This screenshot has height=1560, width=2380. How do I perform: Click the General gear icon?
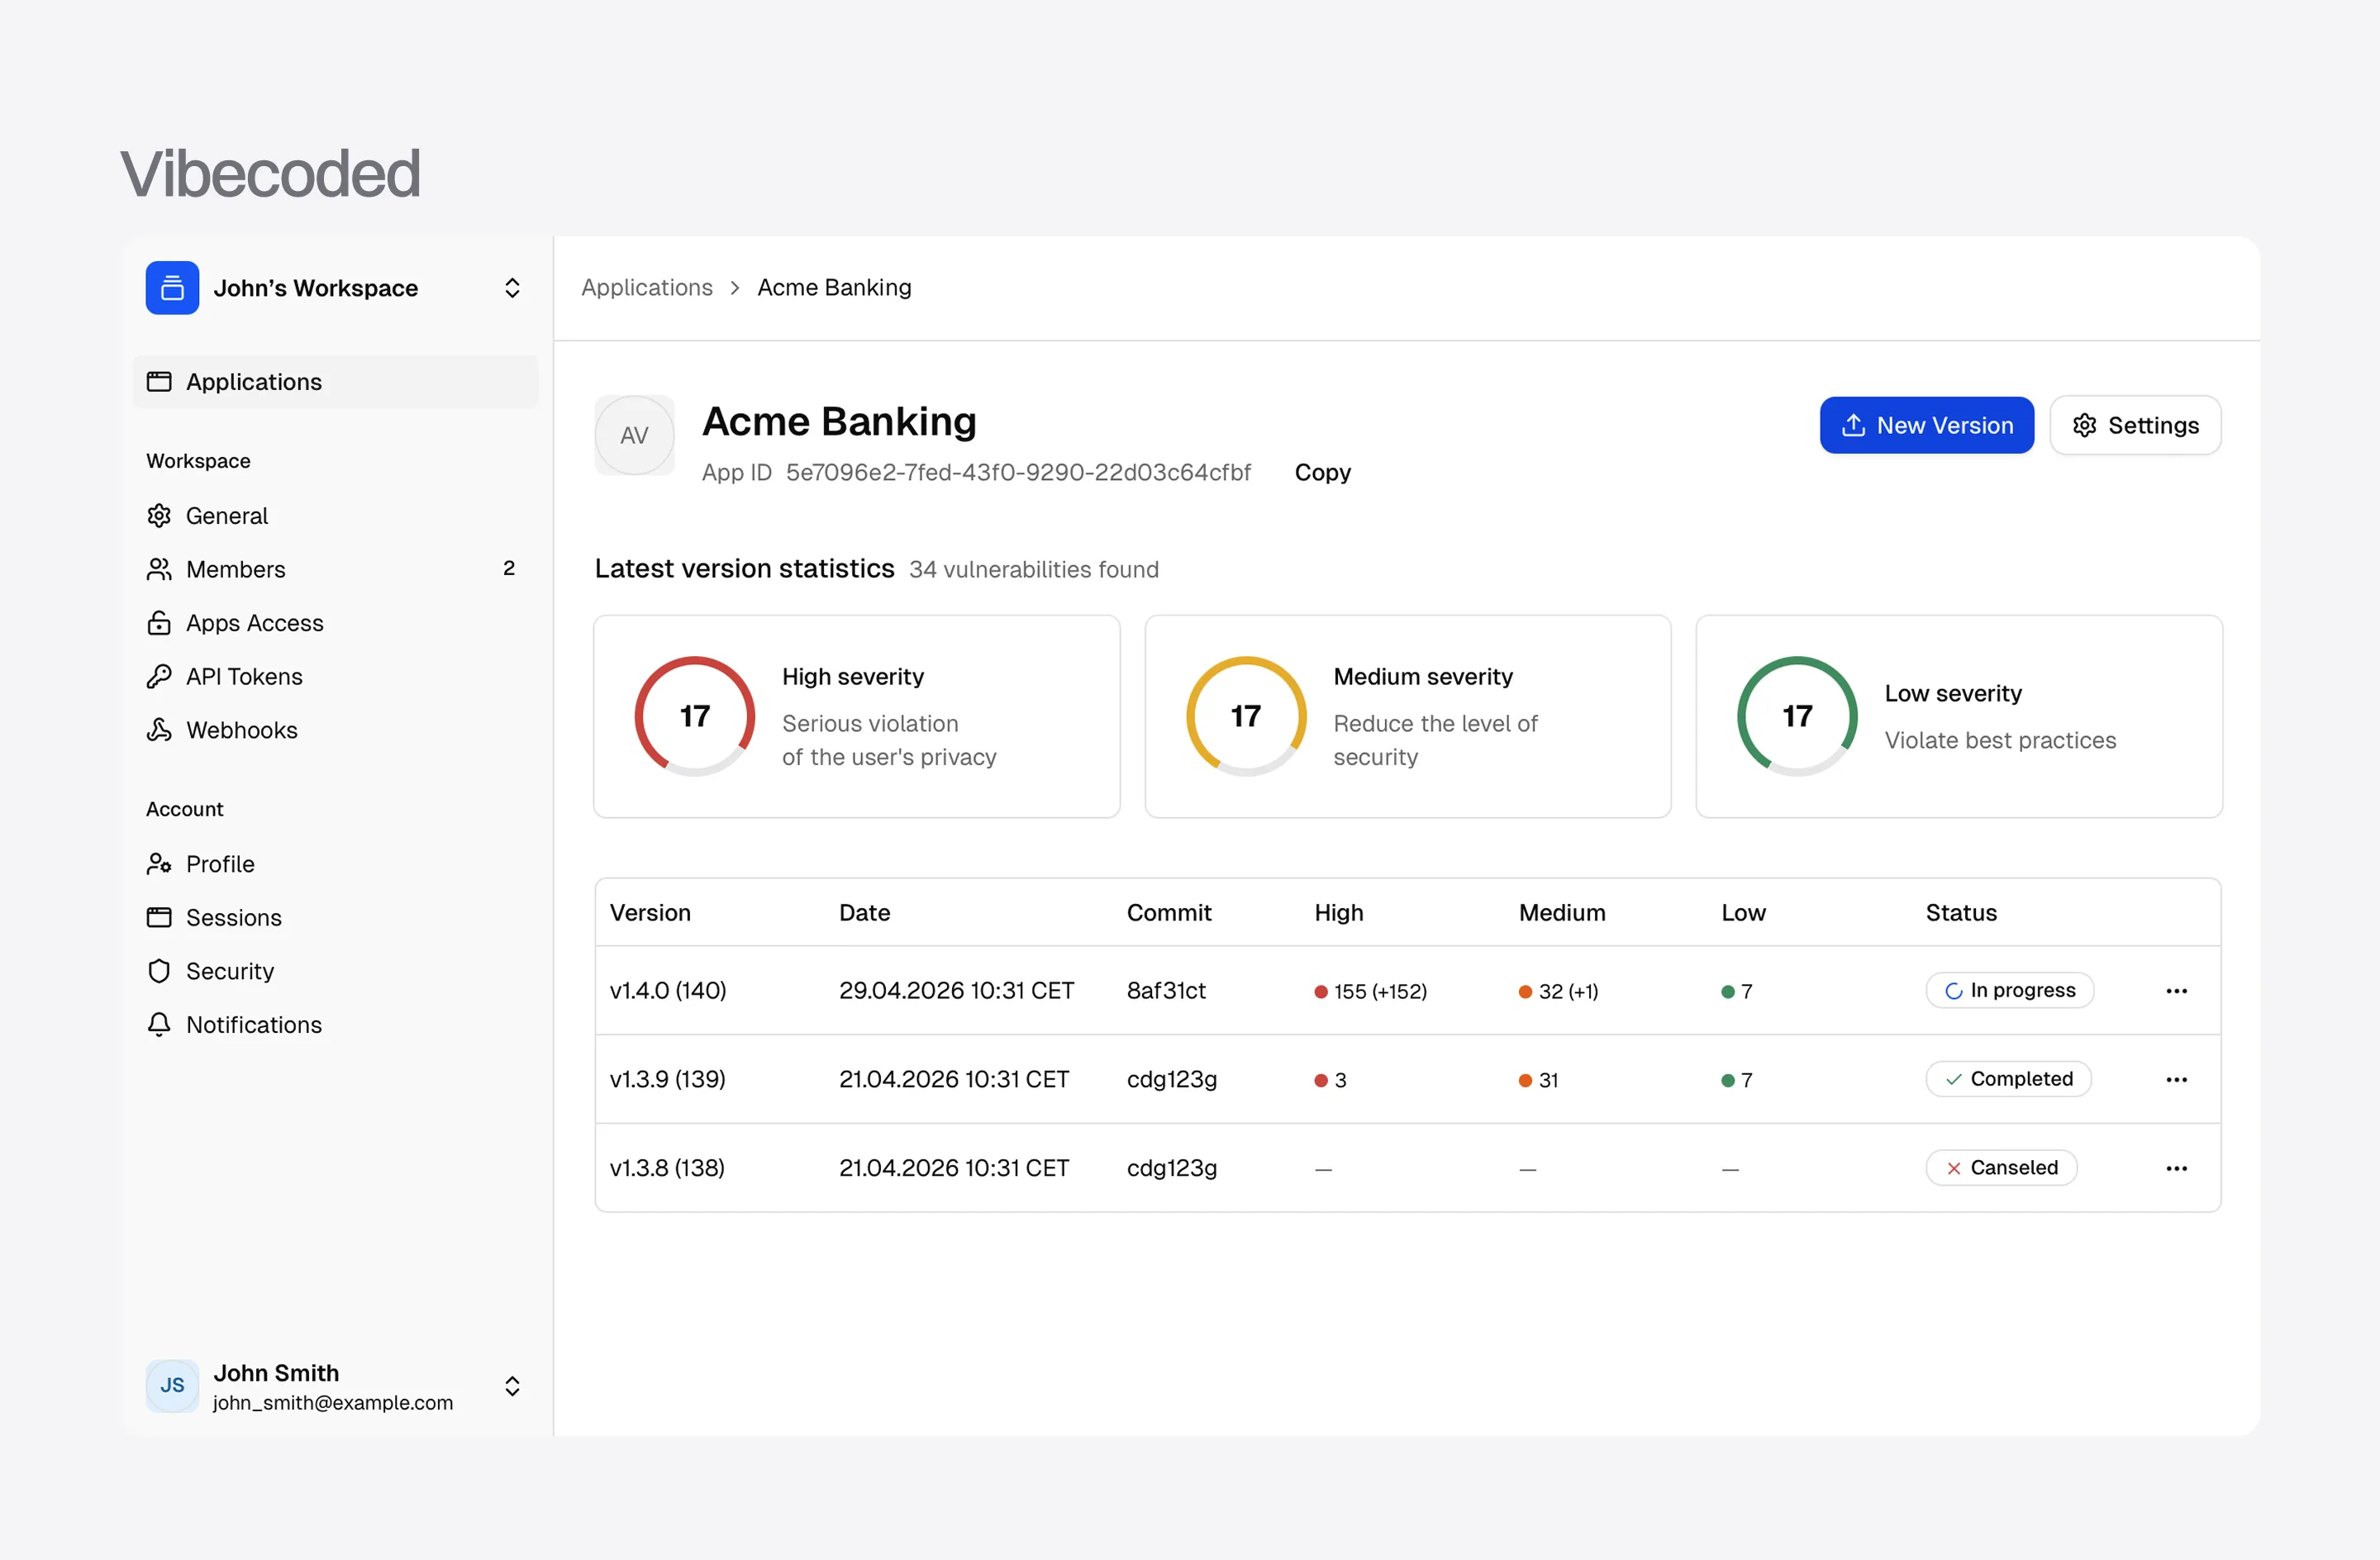pyautogui.click(x=159, y=516)
